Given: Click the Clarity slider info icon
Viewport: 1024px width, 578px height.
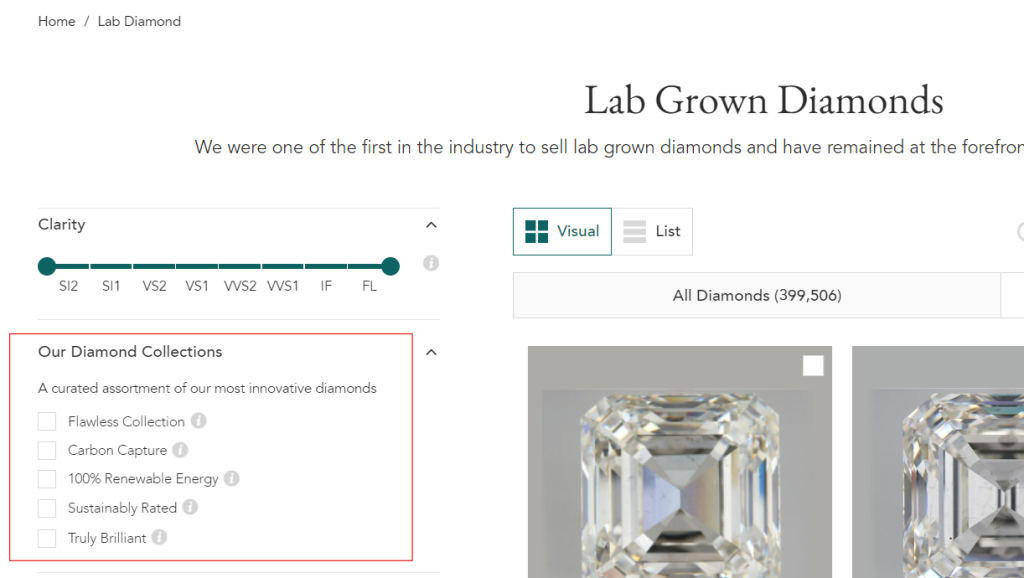Looking at the screenshot, I should pos(431,264).
